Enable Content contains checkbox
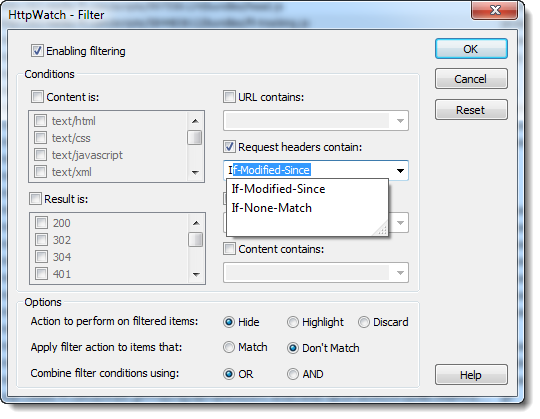The width and height of the screenshot is (540, 419). tap(229, 249)
